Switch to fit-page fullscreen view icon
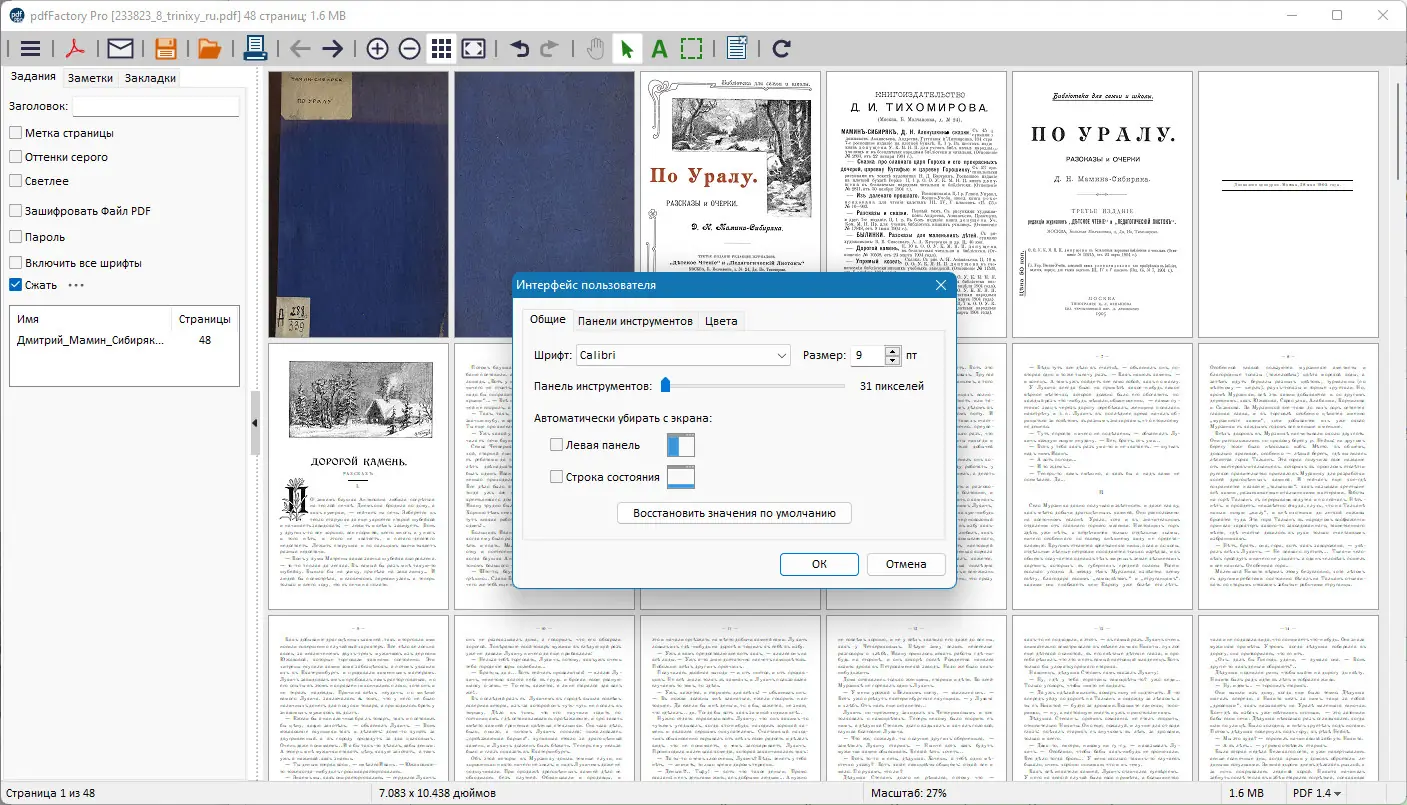The height and width of the screenshot is (805, 1407). click(x=473, y=48)
